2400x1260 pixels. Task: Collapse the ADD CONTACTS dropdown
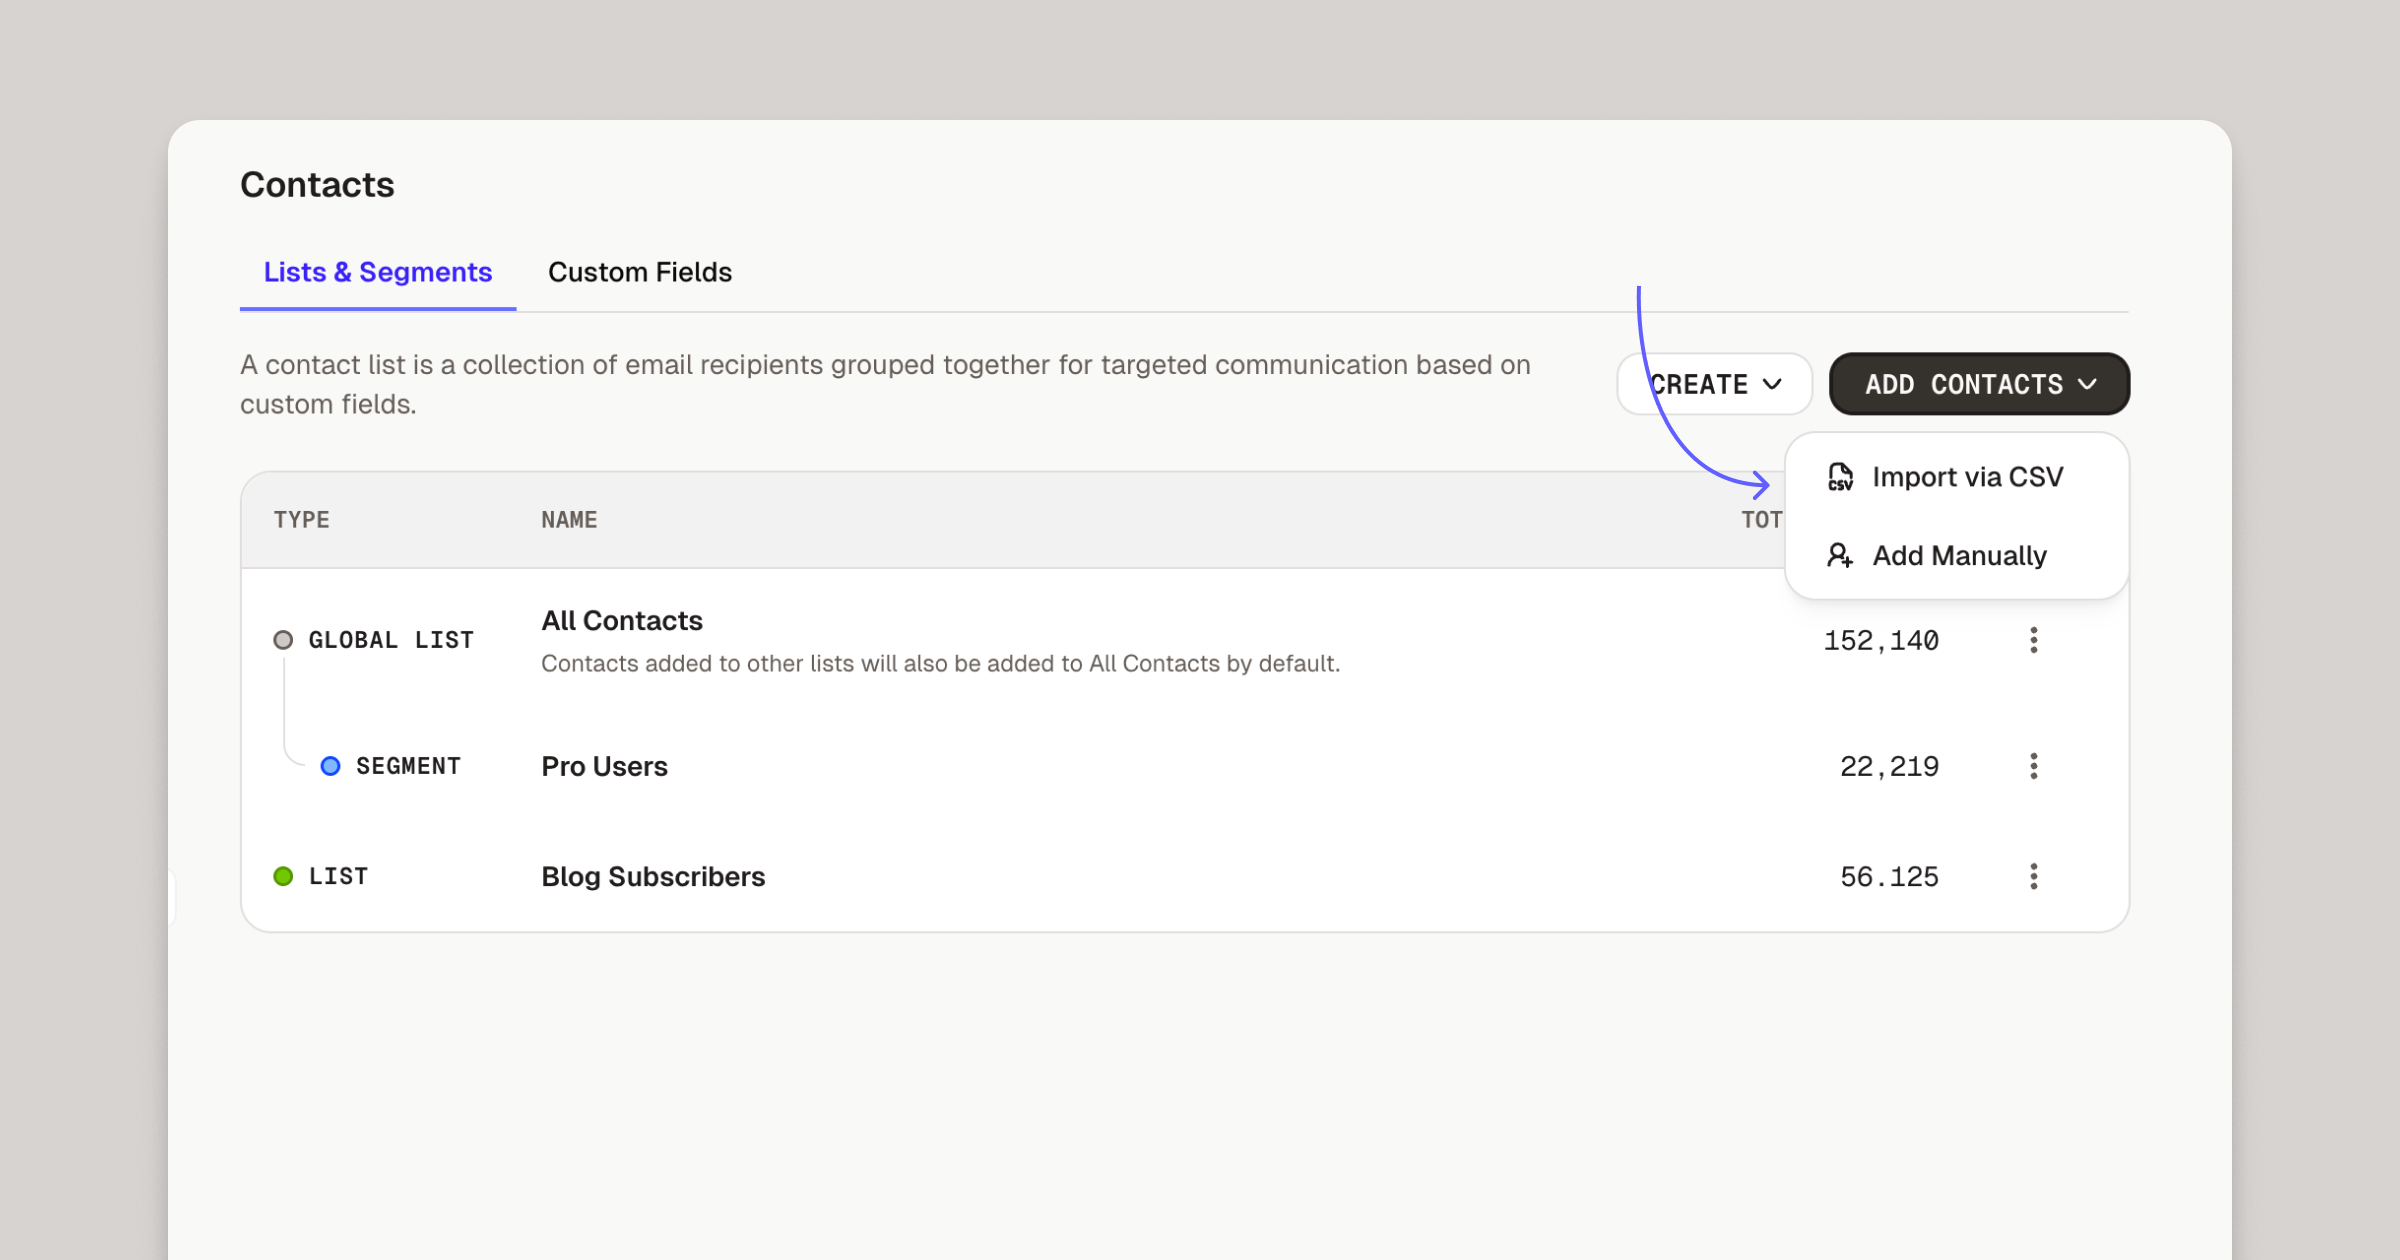pos(1977,383)
